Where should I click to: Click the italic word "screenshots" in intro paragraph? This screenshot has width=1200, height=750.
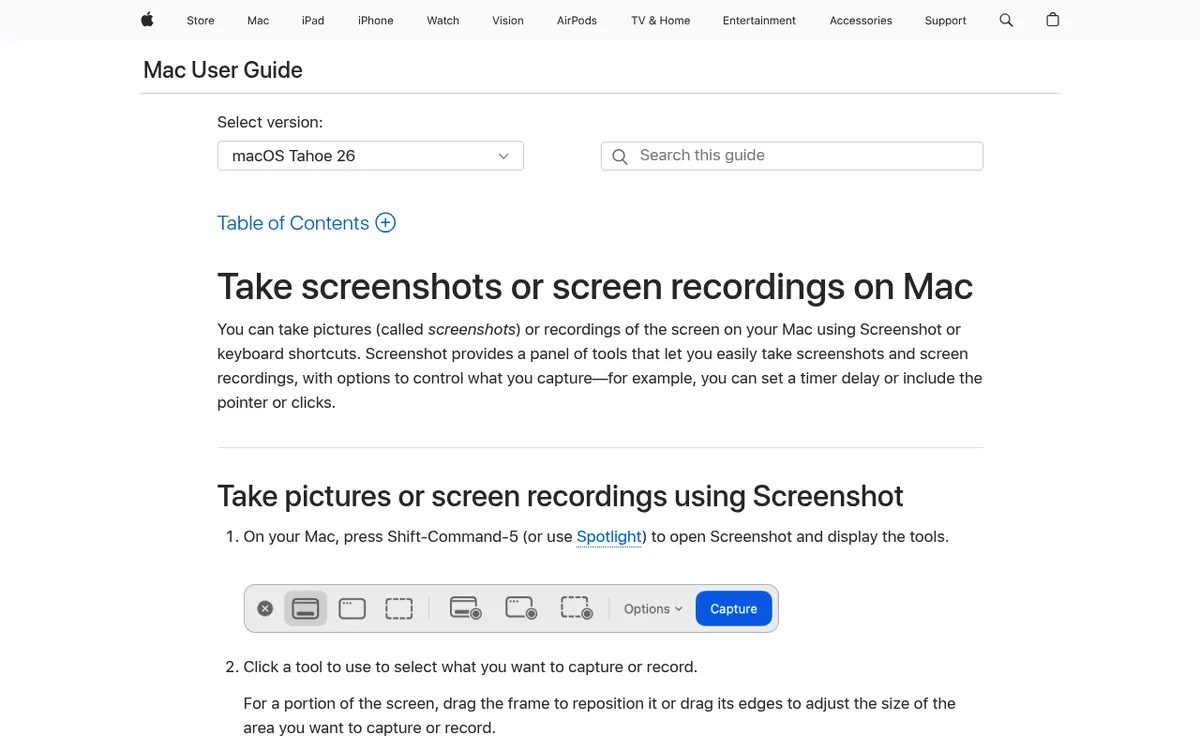(x=472, y=329)
